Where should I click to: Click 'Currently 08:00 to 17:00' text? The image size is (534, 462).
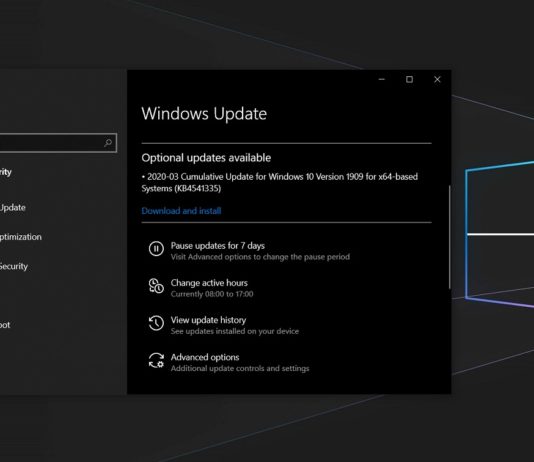click(x=212, y=294)
